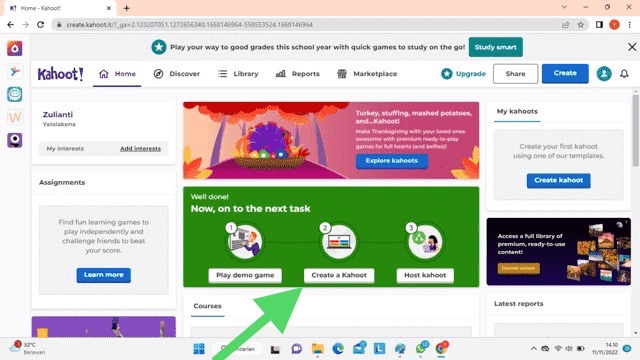640x360 pixels.
Task: Click the taskbar search box
Action: pos(239,349)
